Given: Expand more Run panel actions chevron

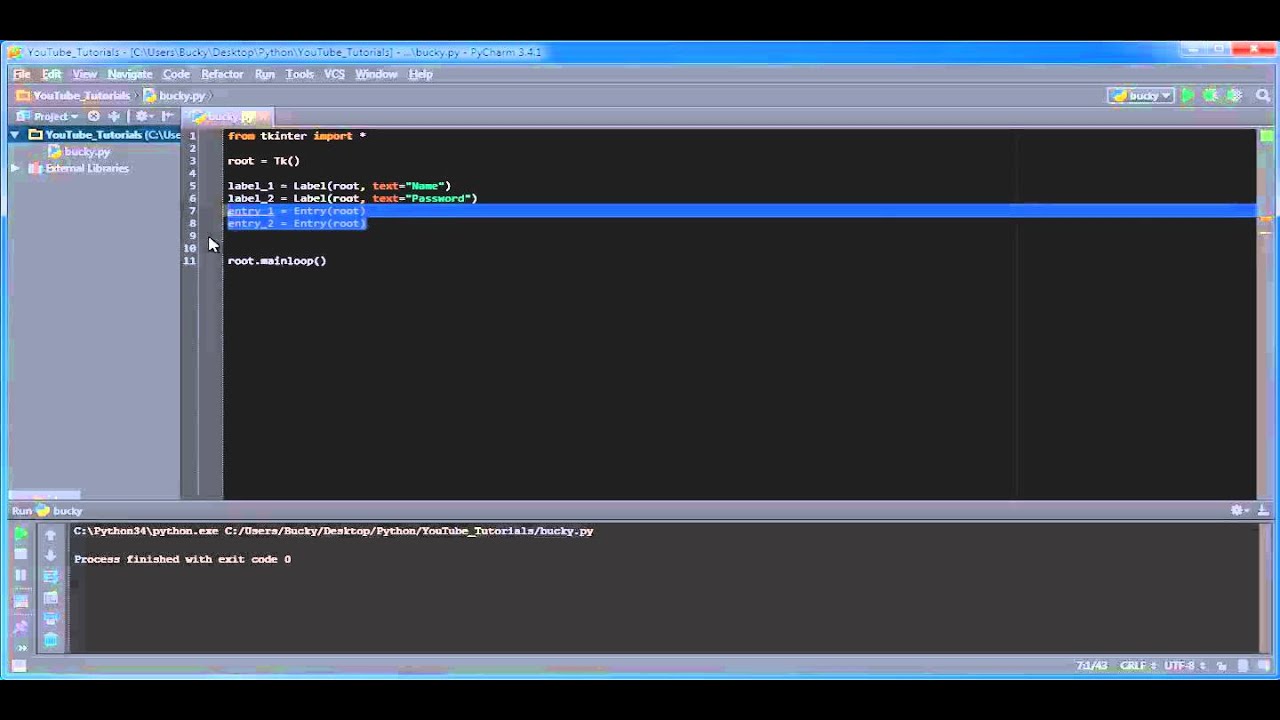Looking at the screenshot, I should (x=20, y=647).
